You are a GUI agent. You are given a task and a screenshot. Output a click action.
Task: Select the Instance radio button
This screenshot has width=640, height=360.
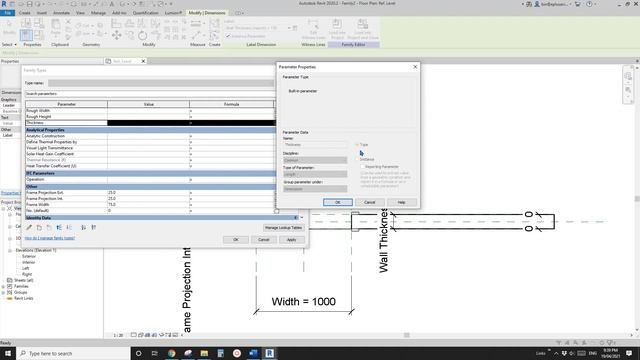(x=357, y=159)
